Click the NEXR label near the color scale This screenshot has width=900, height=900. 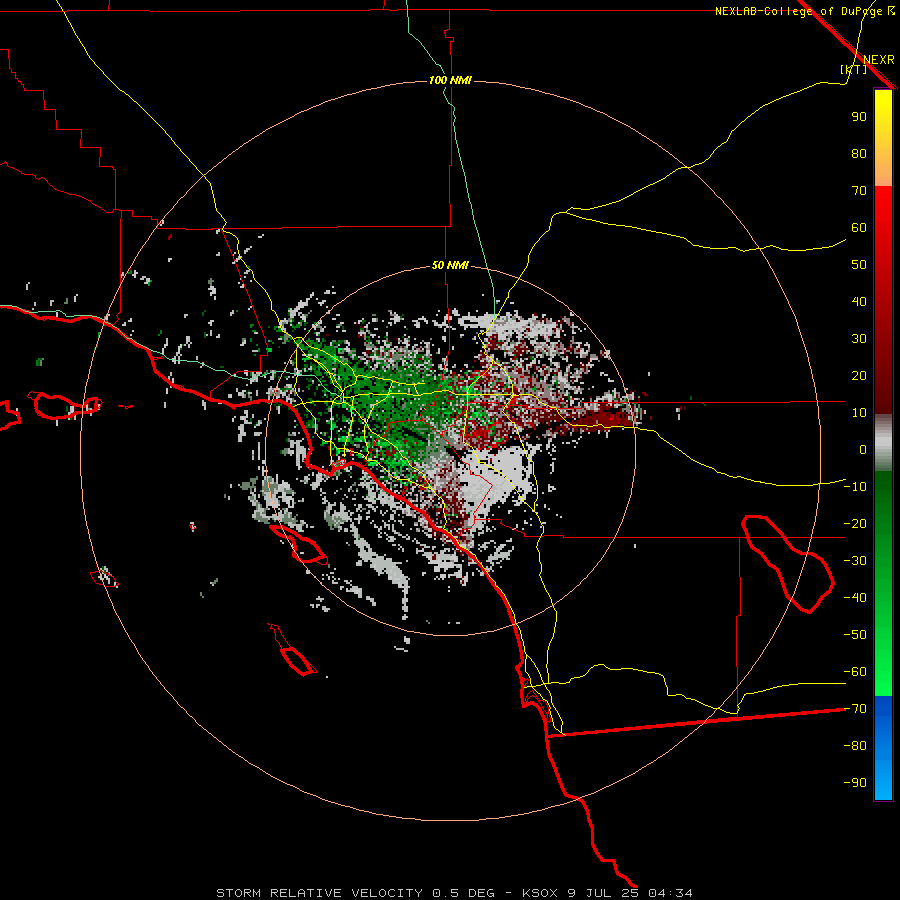click(878, 60)
